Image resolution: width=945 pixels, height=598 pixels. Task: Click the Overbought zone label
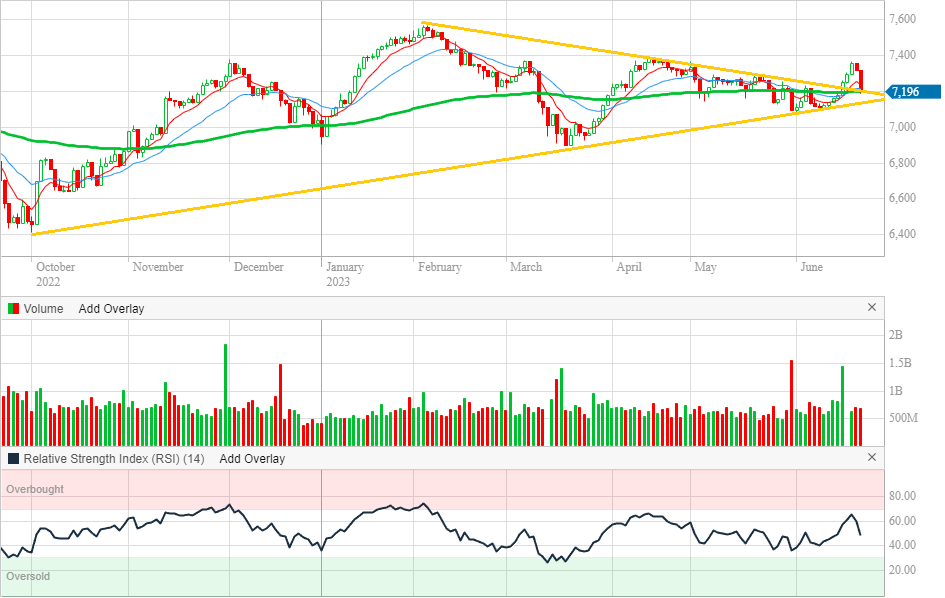coord(35,489)
